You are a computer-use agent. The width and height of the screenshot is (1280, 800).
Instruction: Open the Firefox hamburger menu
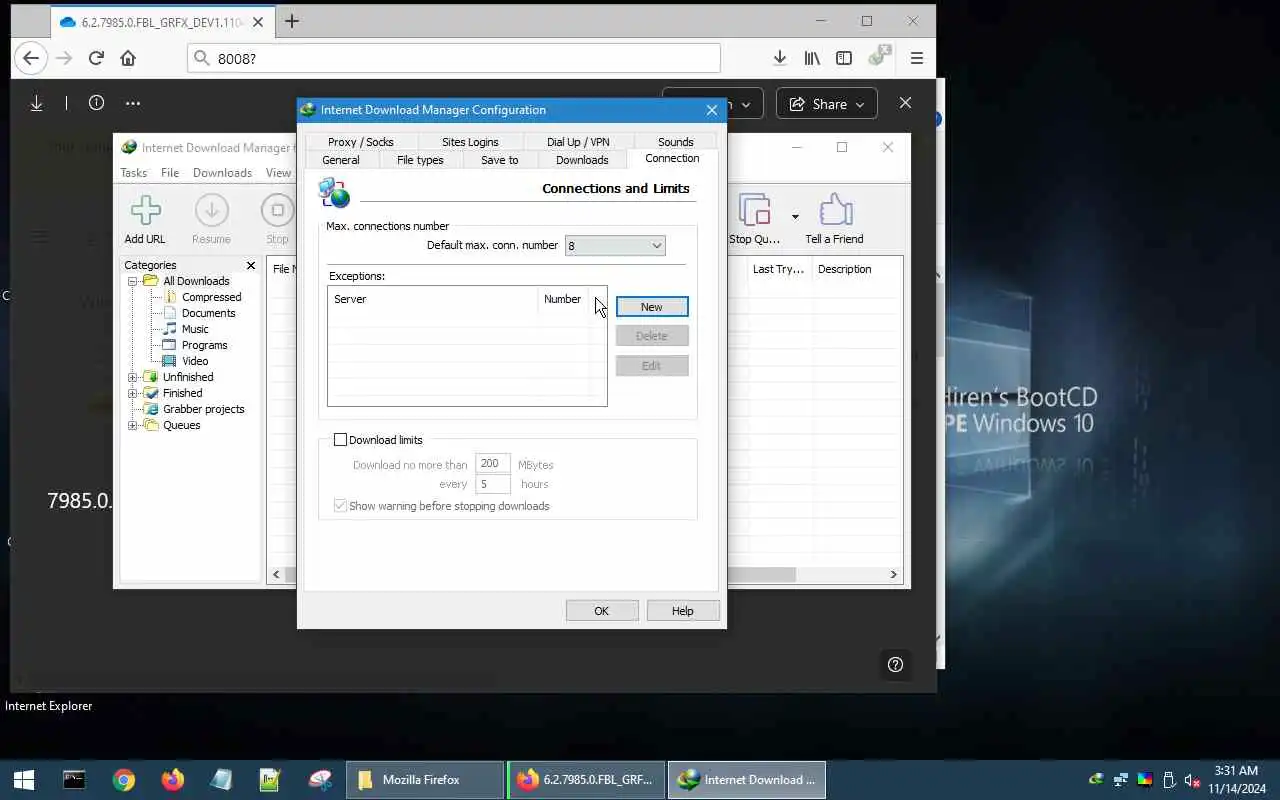tap(916, 58)
